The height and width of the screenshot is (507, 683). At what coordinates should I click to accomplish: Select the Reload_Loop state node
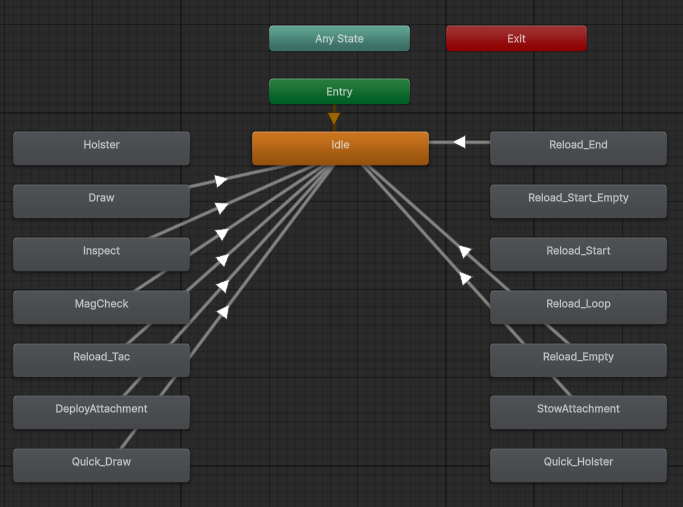[x=578, y=307]
